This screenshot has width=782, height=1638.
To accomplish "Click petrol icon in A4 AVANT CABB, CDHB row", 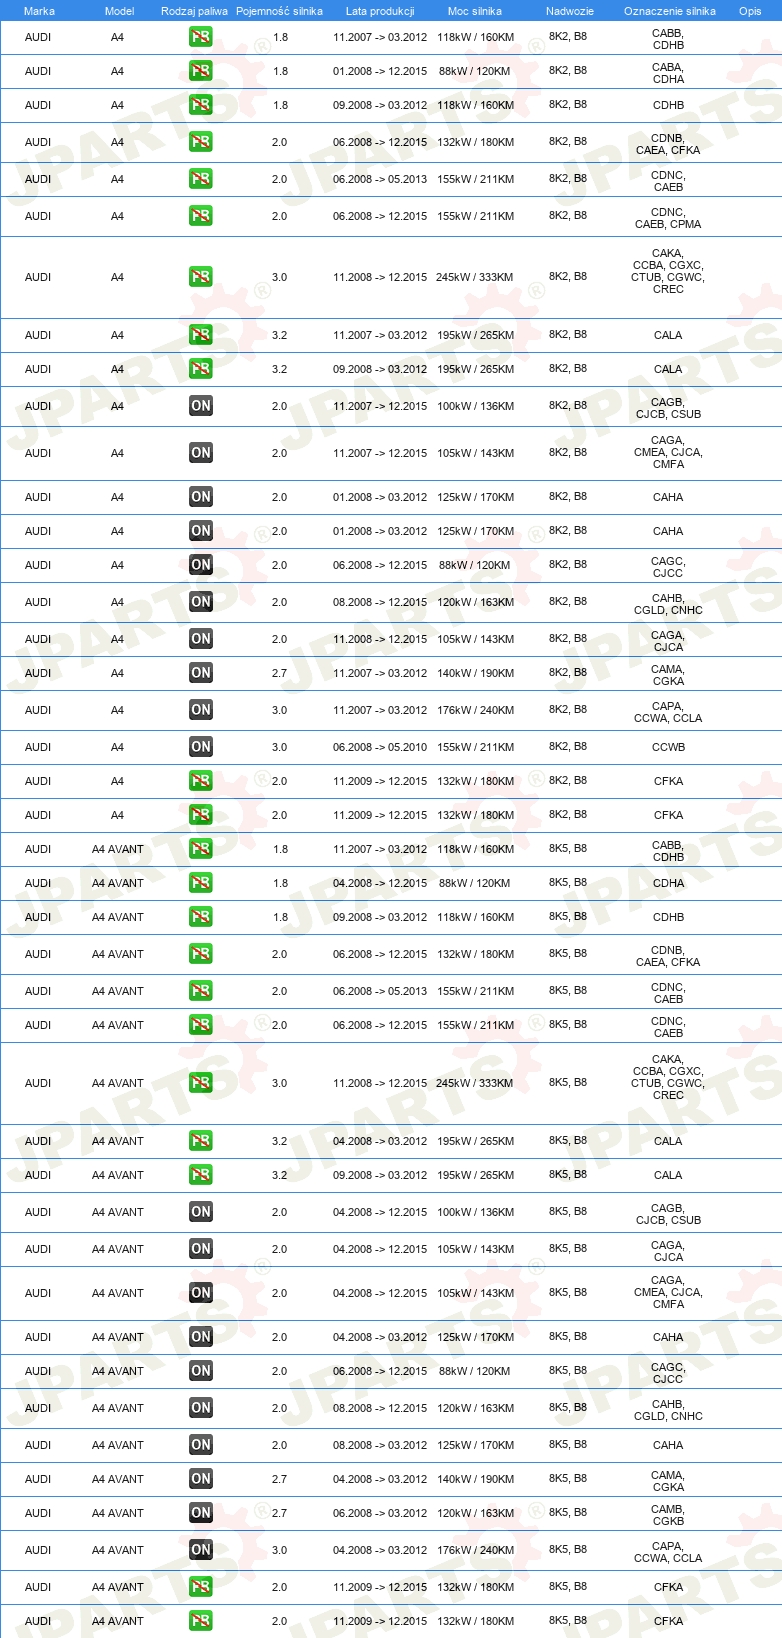I will pos(201,849).
